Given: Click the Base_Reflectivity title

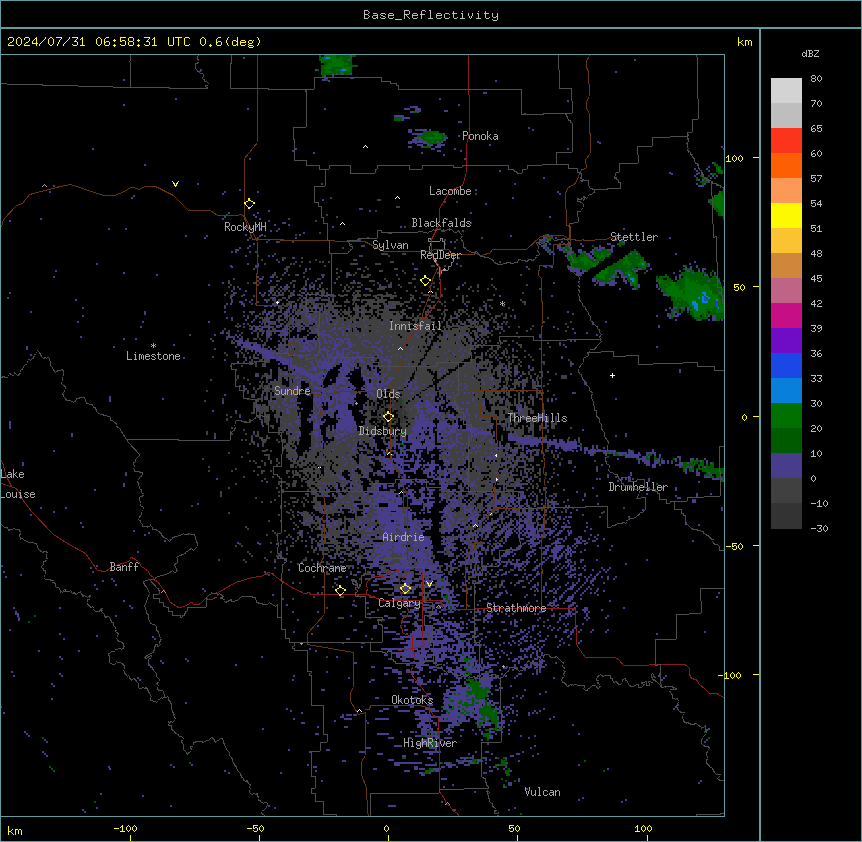Looking at the screenshot, I should point(431,15).
